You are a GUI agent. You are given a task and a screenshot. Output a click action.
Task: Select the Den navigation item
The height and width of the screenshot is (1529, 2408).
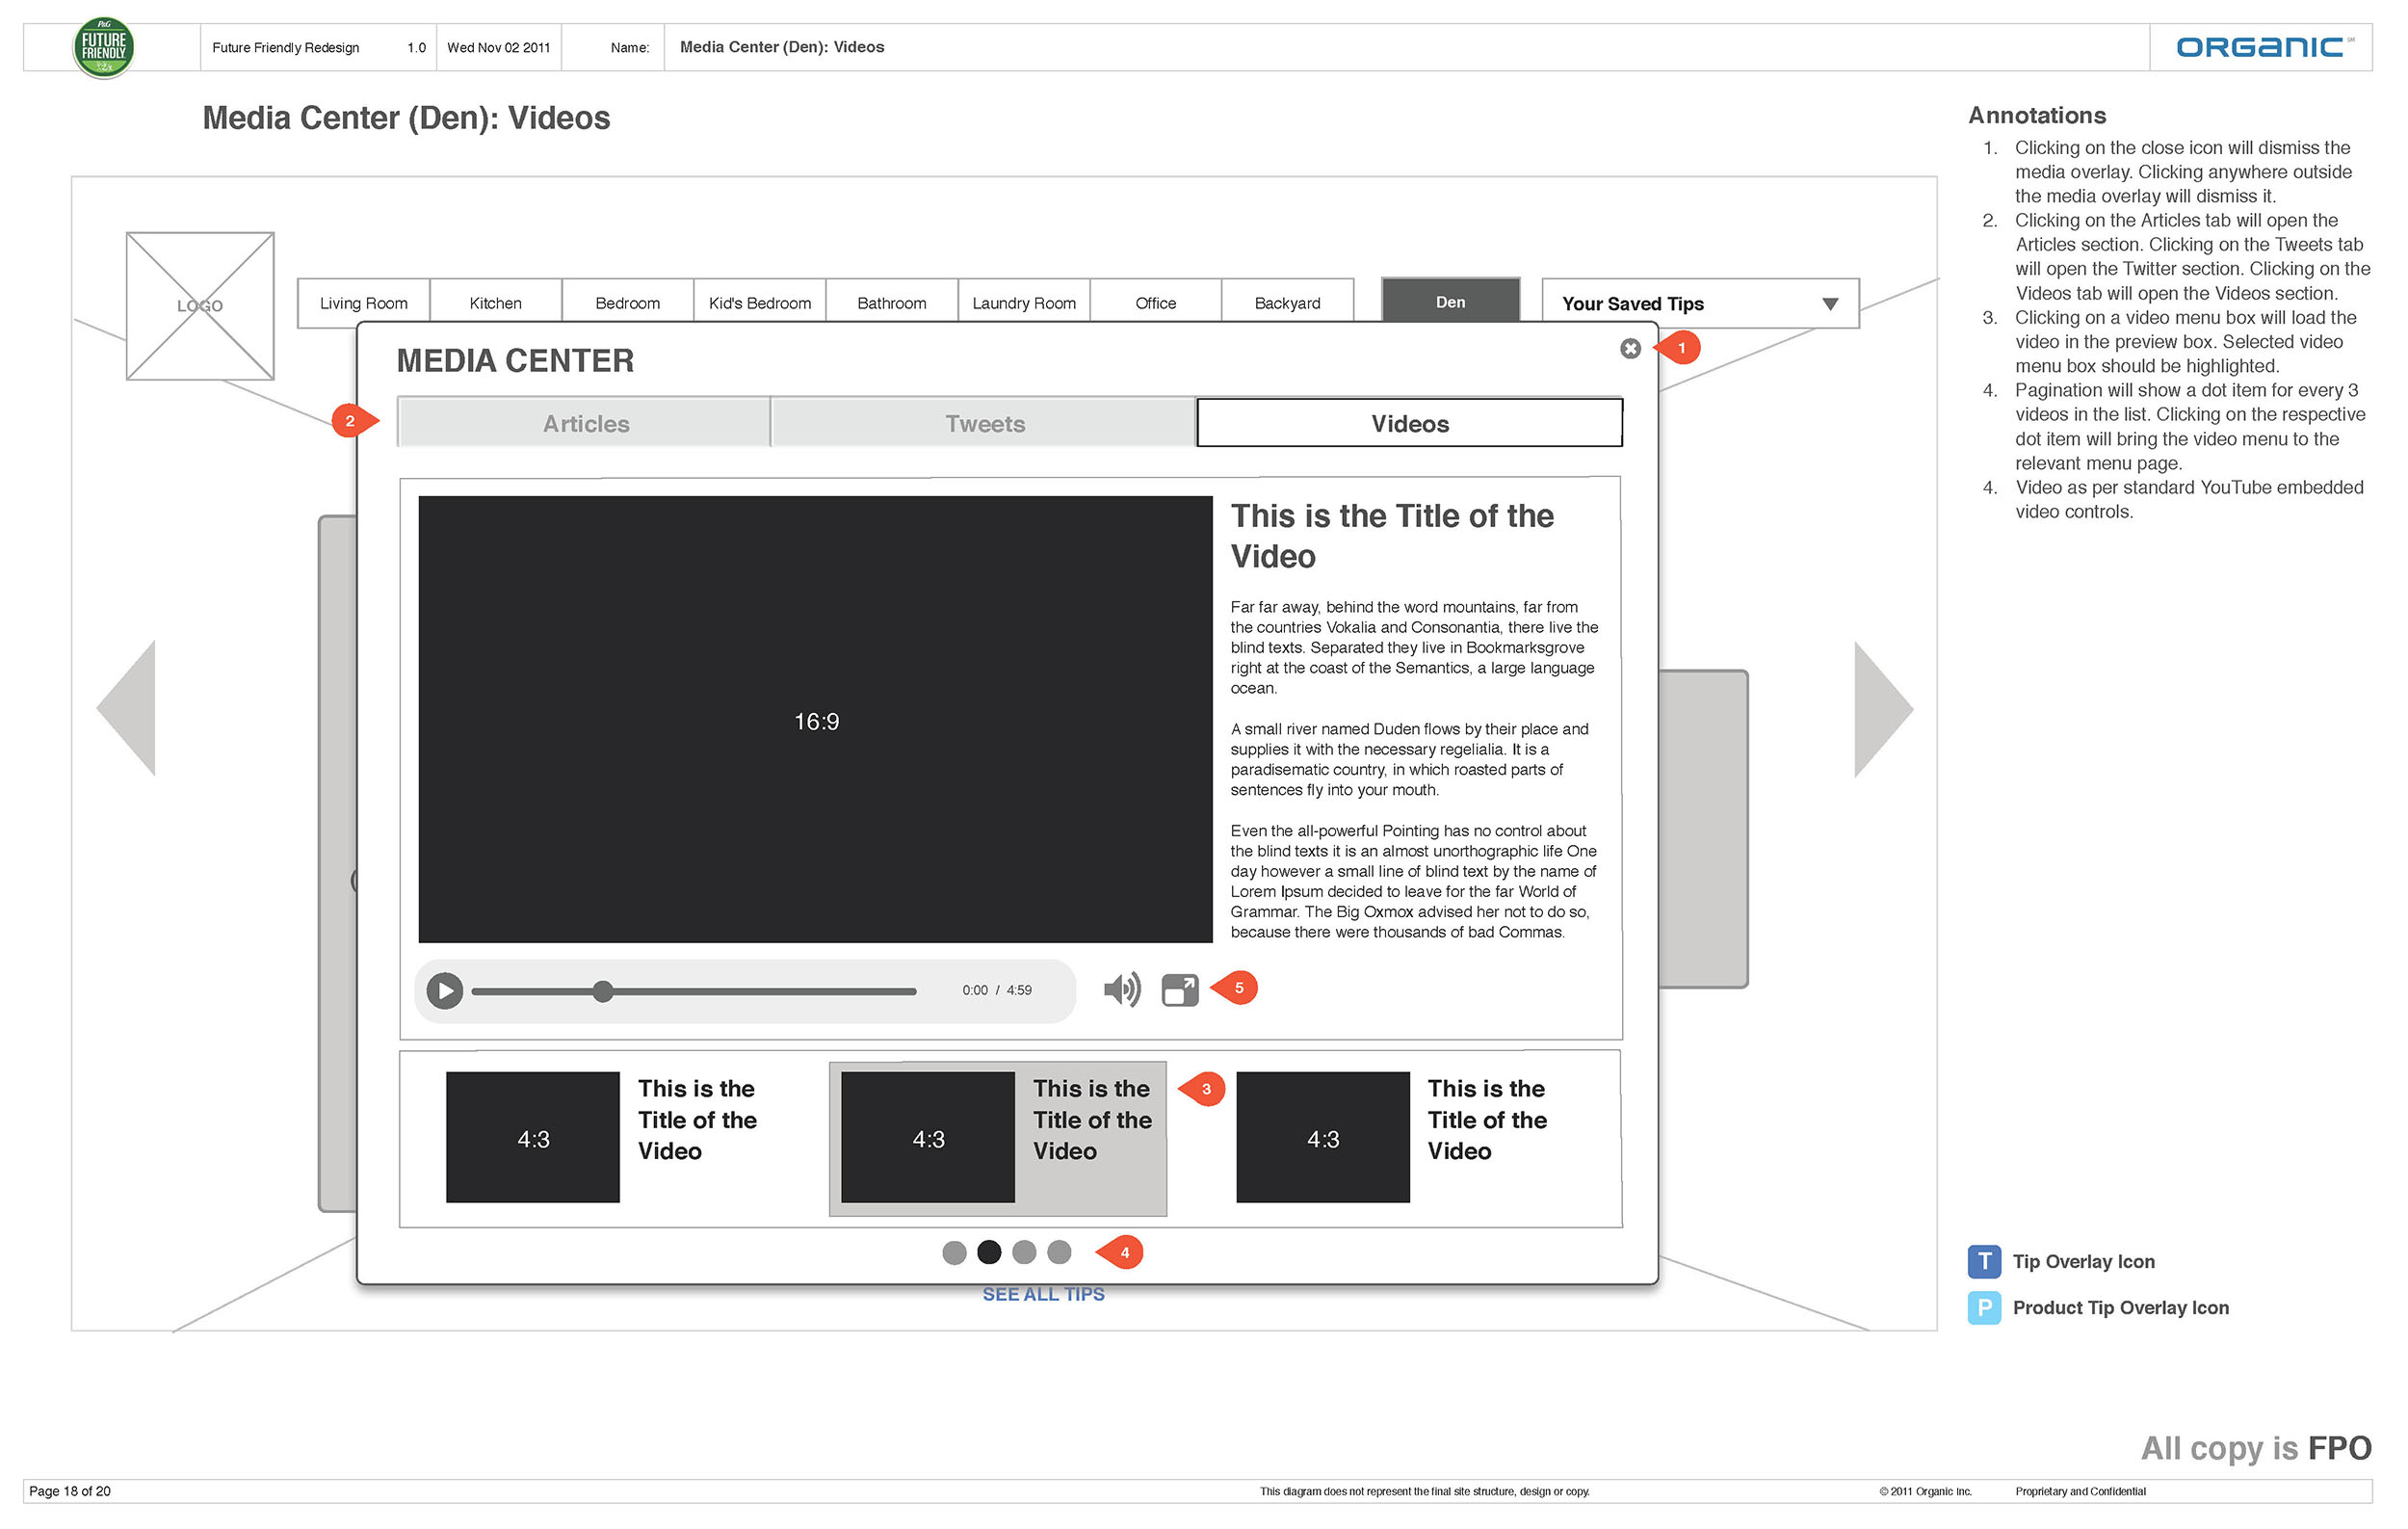[1451, 300]
